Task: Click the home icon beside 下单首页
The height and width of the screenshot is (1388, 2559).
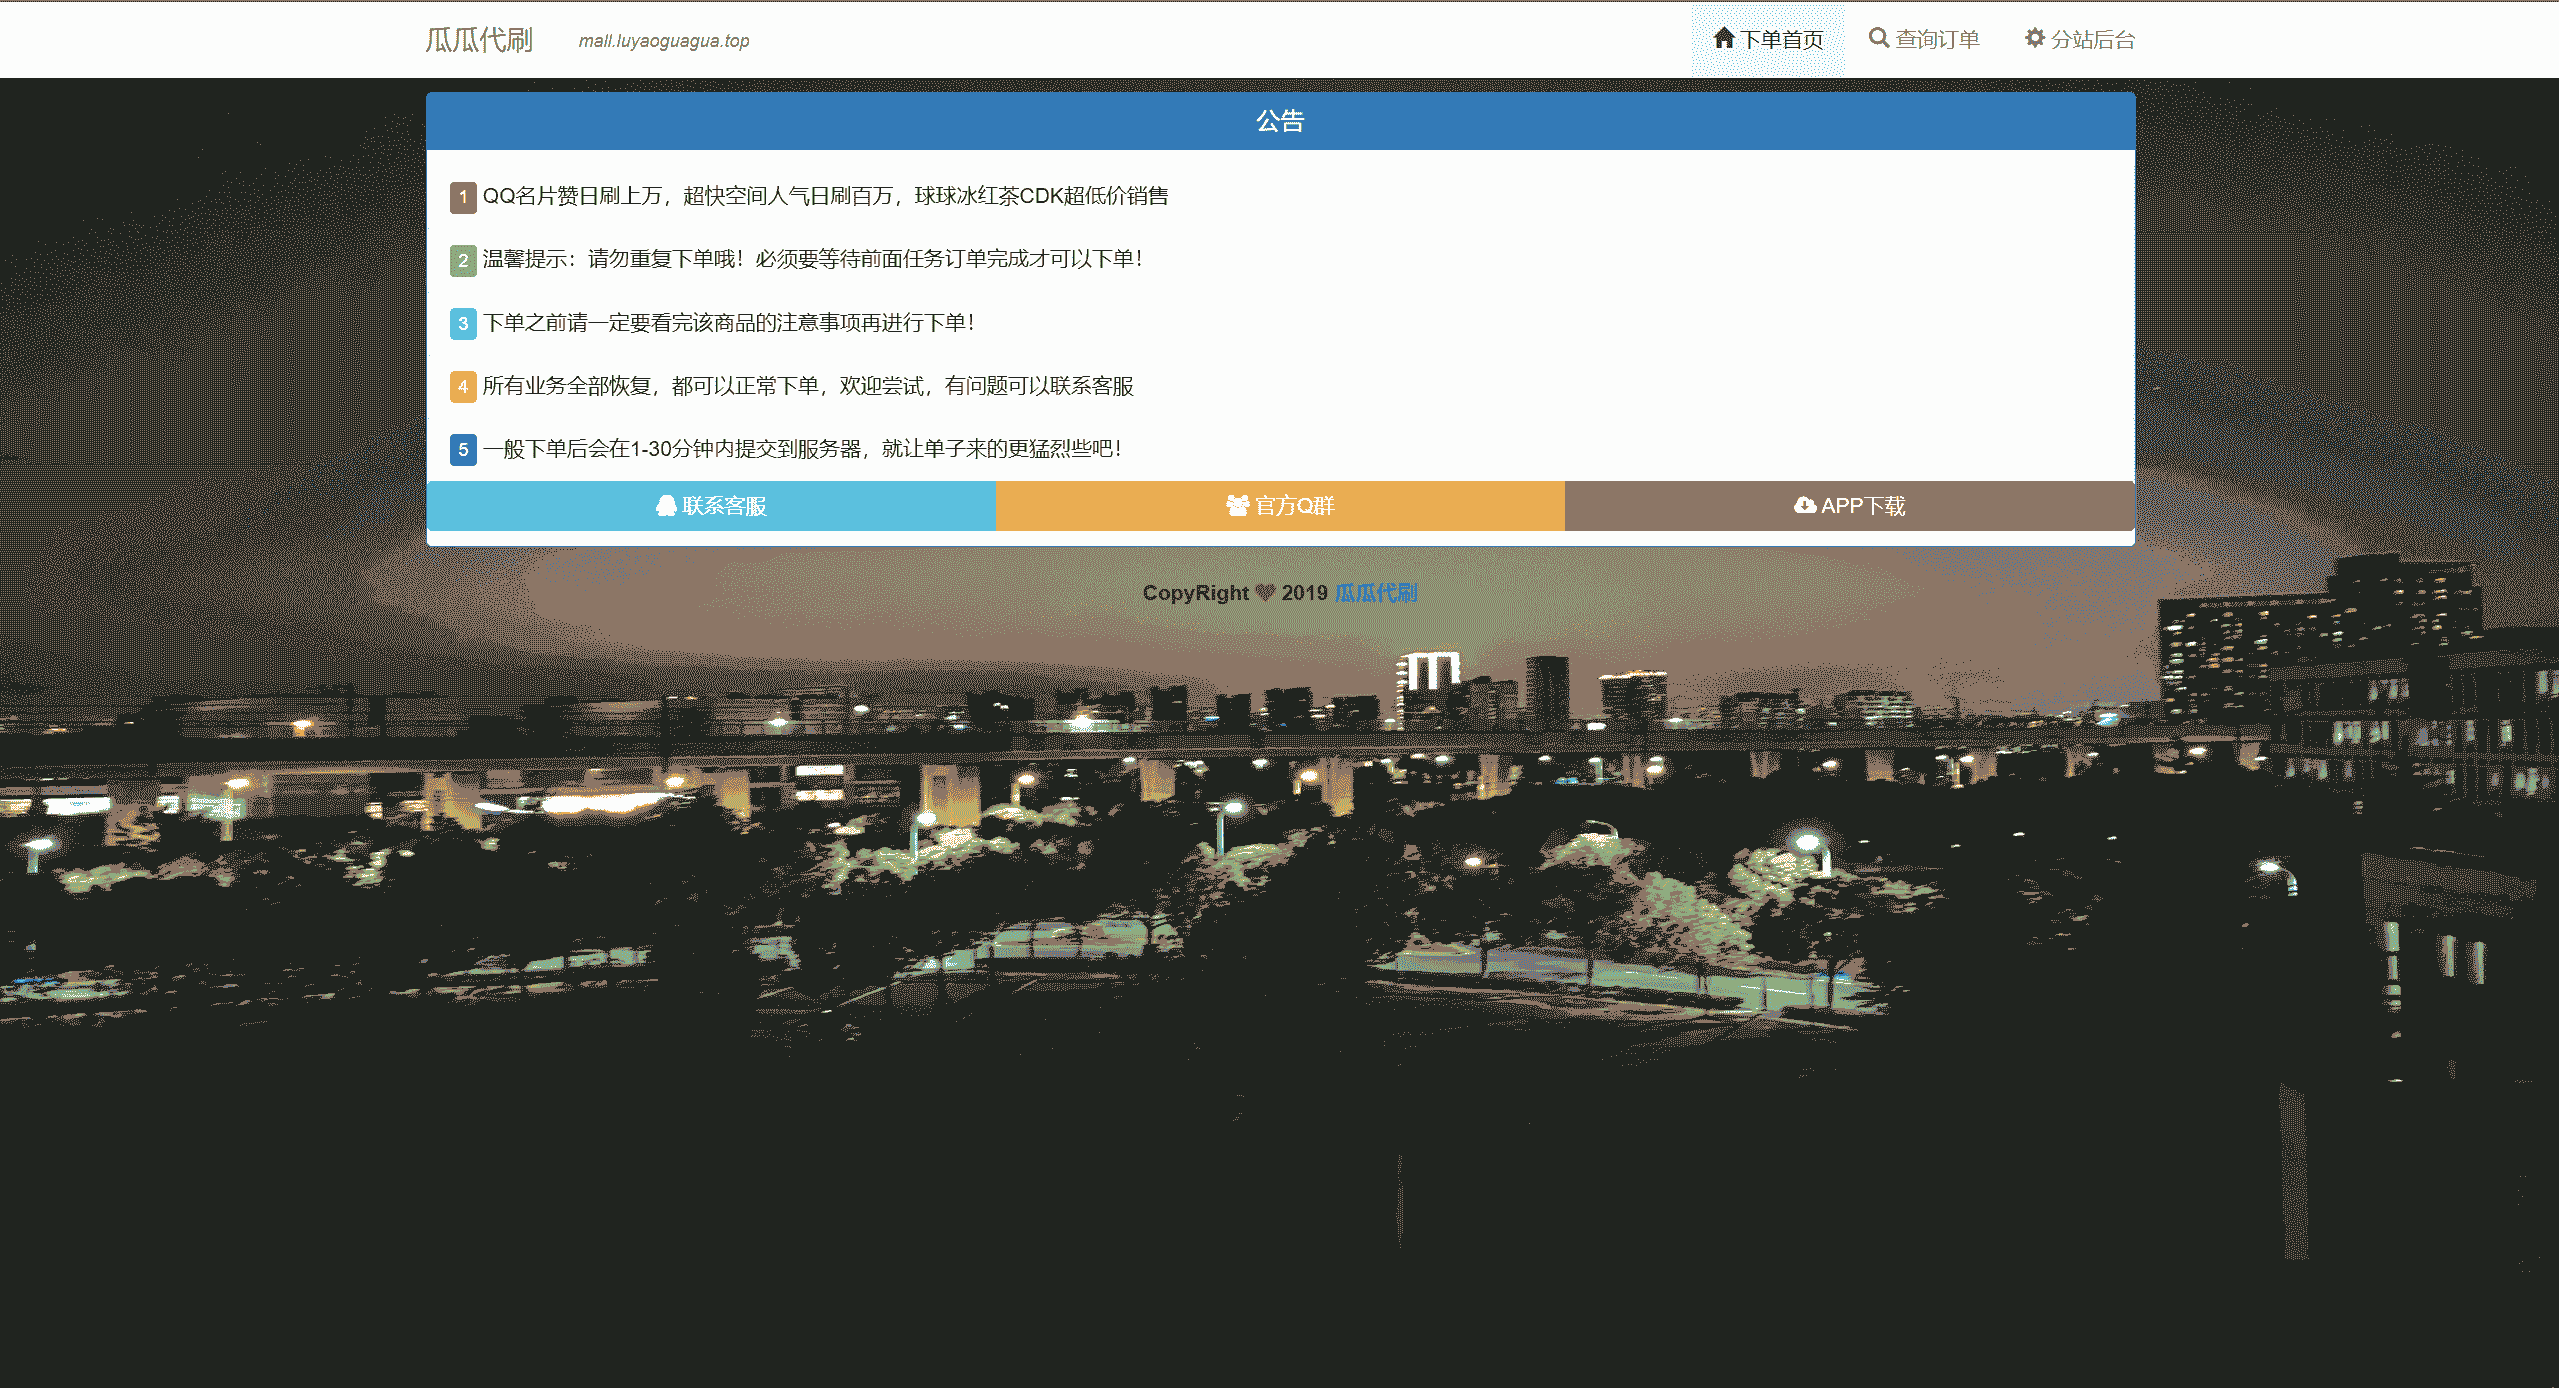Action: click(1723, 38)
